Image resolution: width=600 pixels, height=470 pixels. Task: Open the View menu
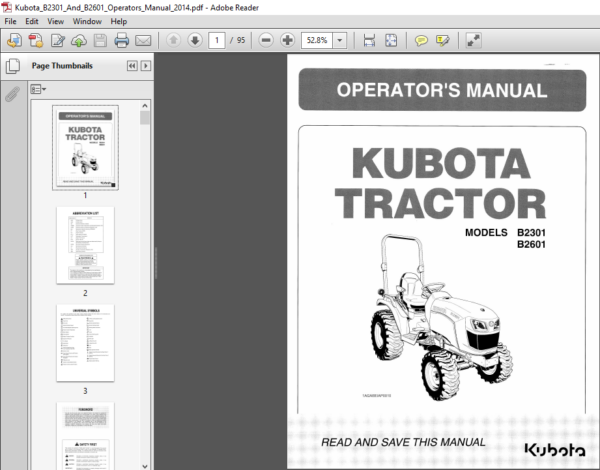tap(55, 21)
